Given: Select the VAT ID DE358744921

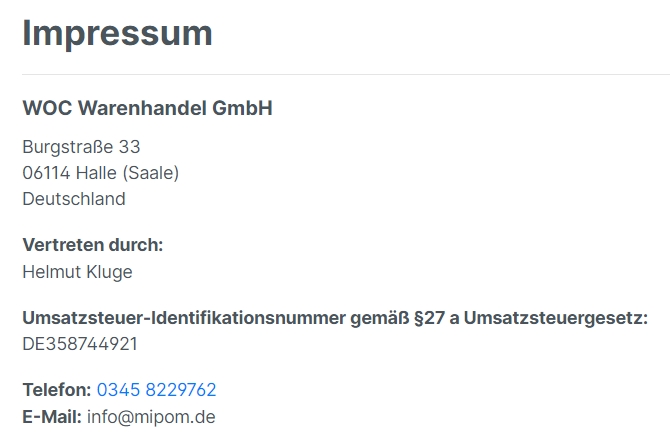Looking at the screenshot, I should [80, 344].
